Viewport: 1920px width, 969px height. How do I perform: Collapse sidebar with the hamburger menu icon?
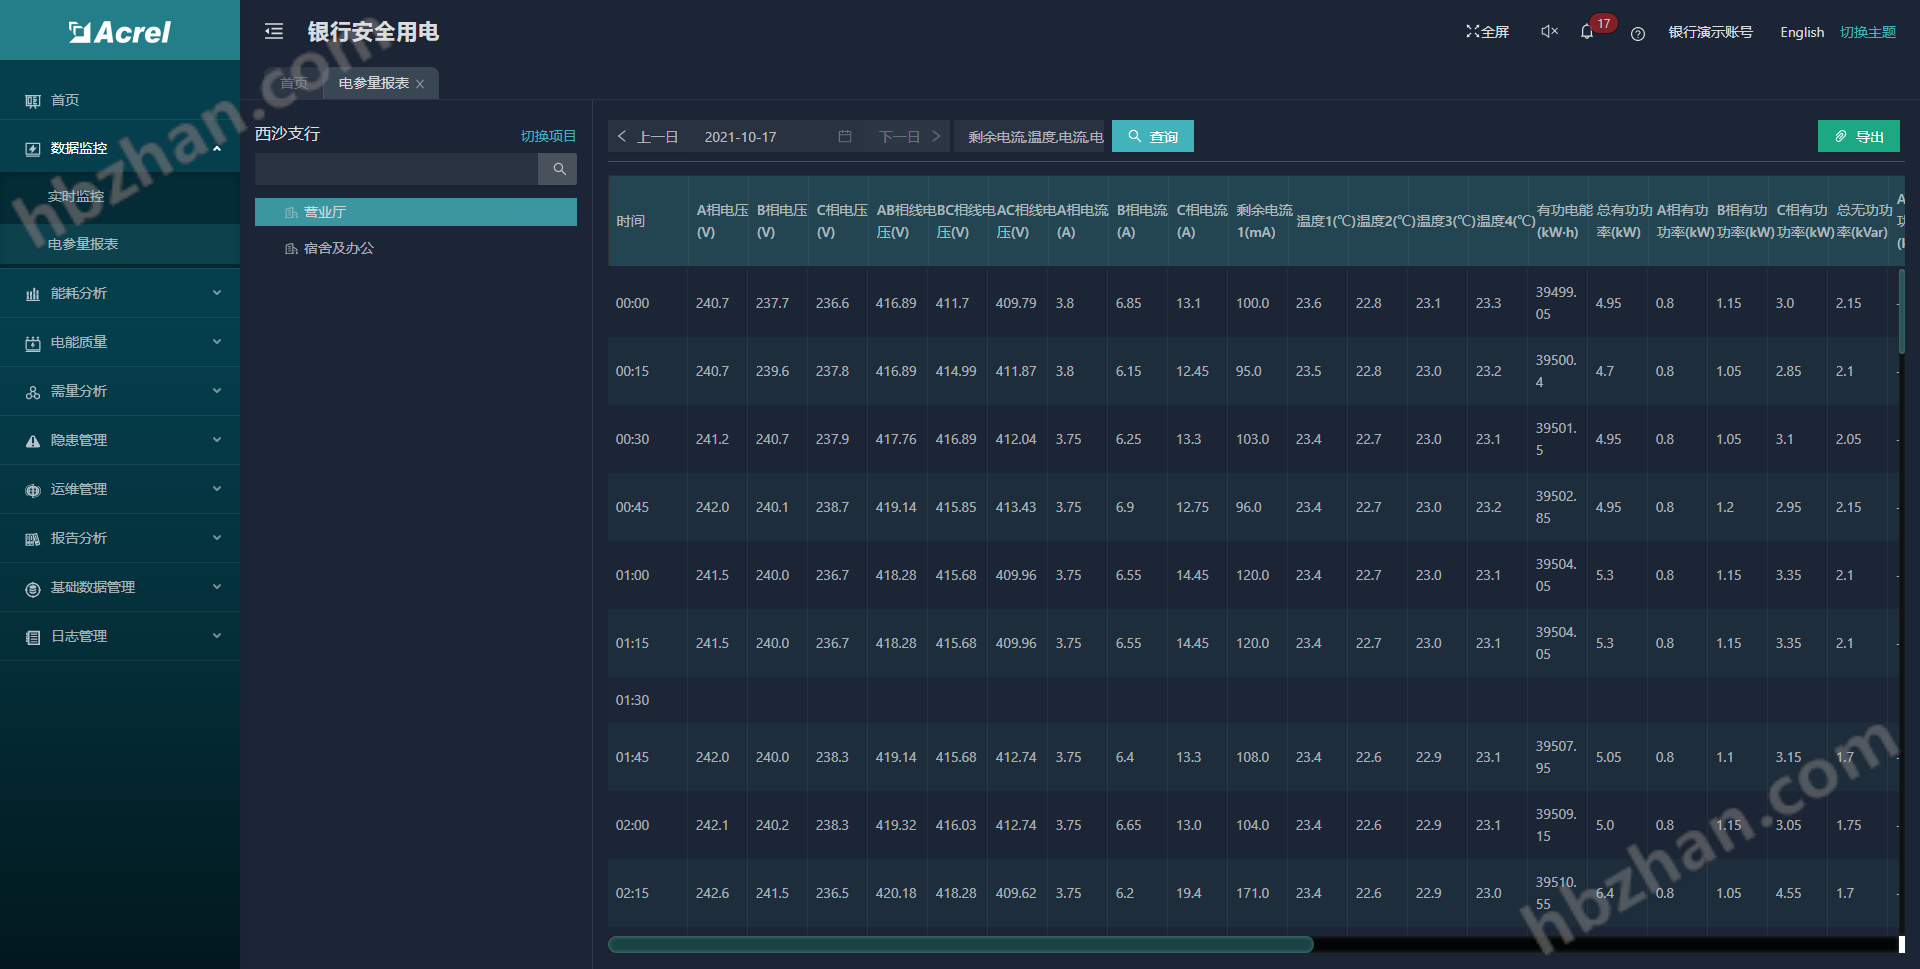pyautogui.click(x=274, y=32)
